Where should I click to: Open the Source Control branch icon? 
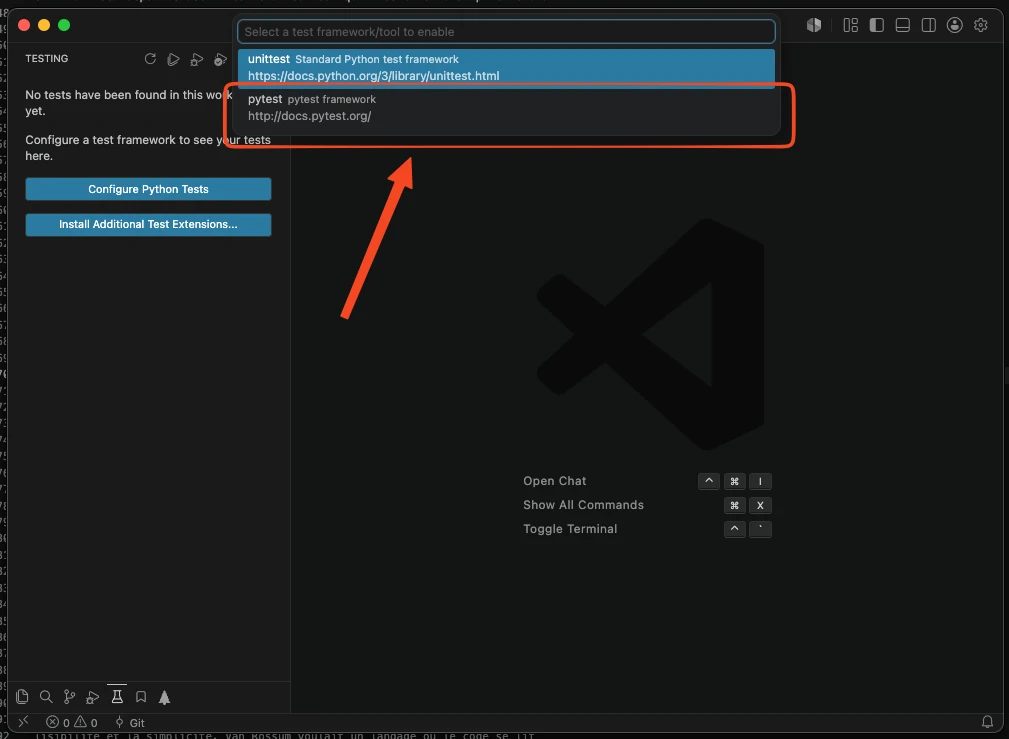click(x=69, y=697)
